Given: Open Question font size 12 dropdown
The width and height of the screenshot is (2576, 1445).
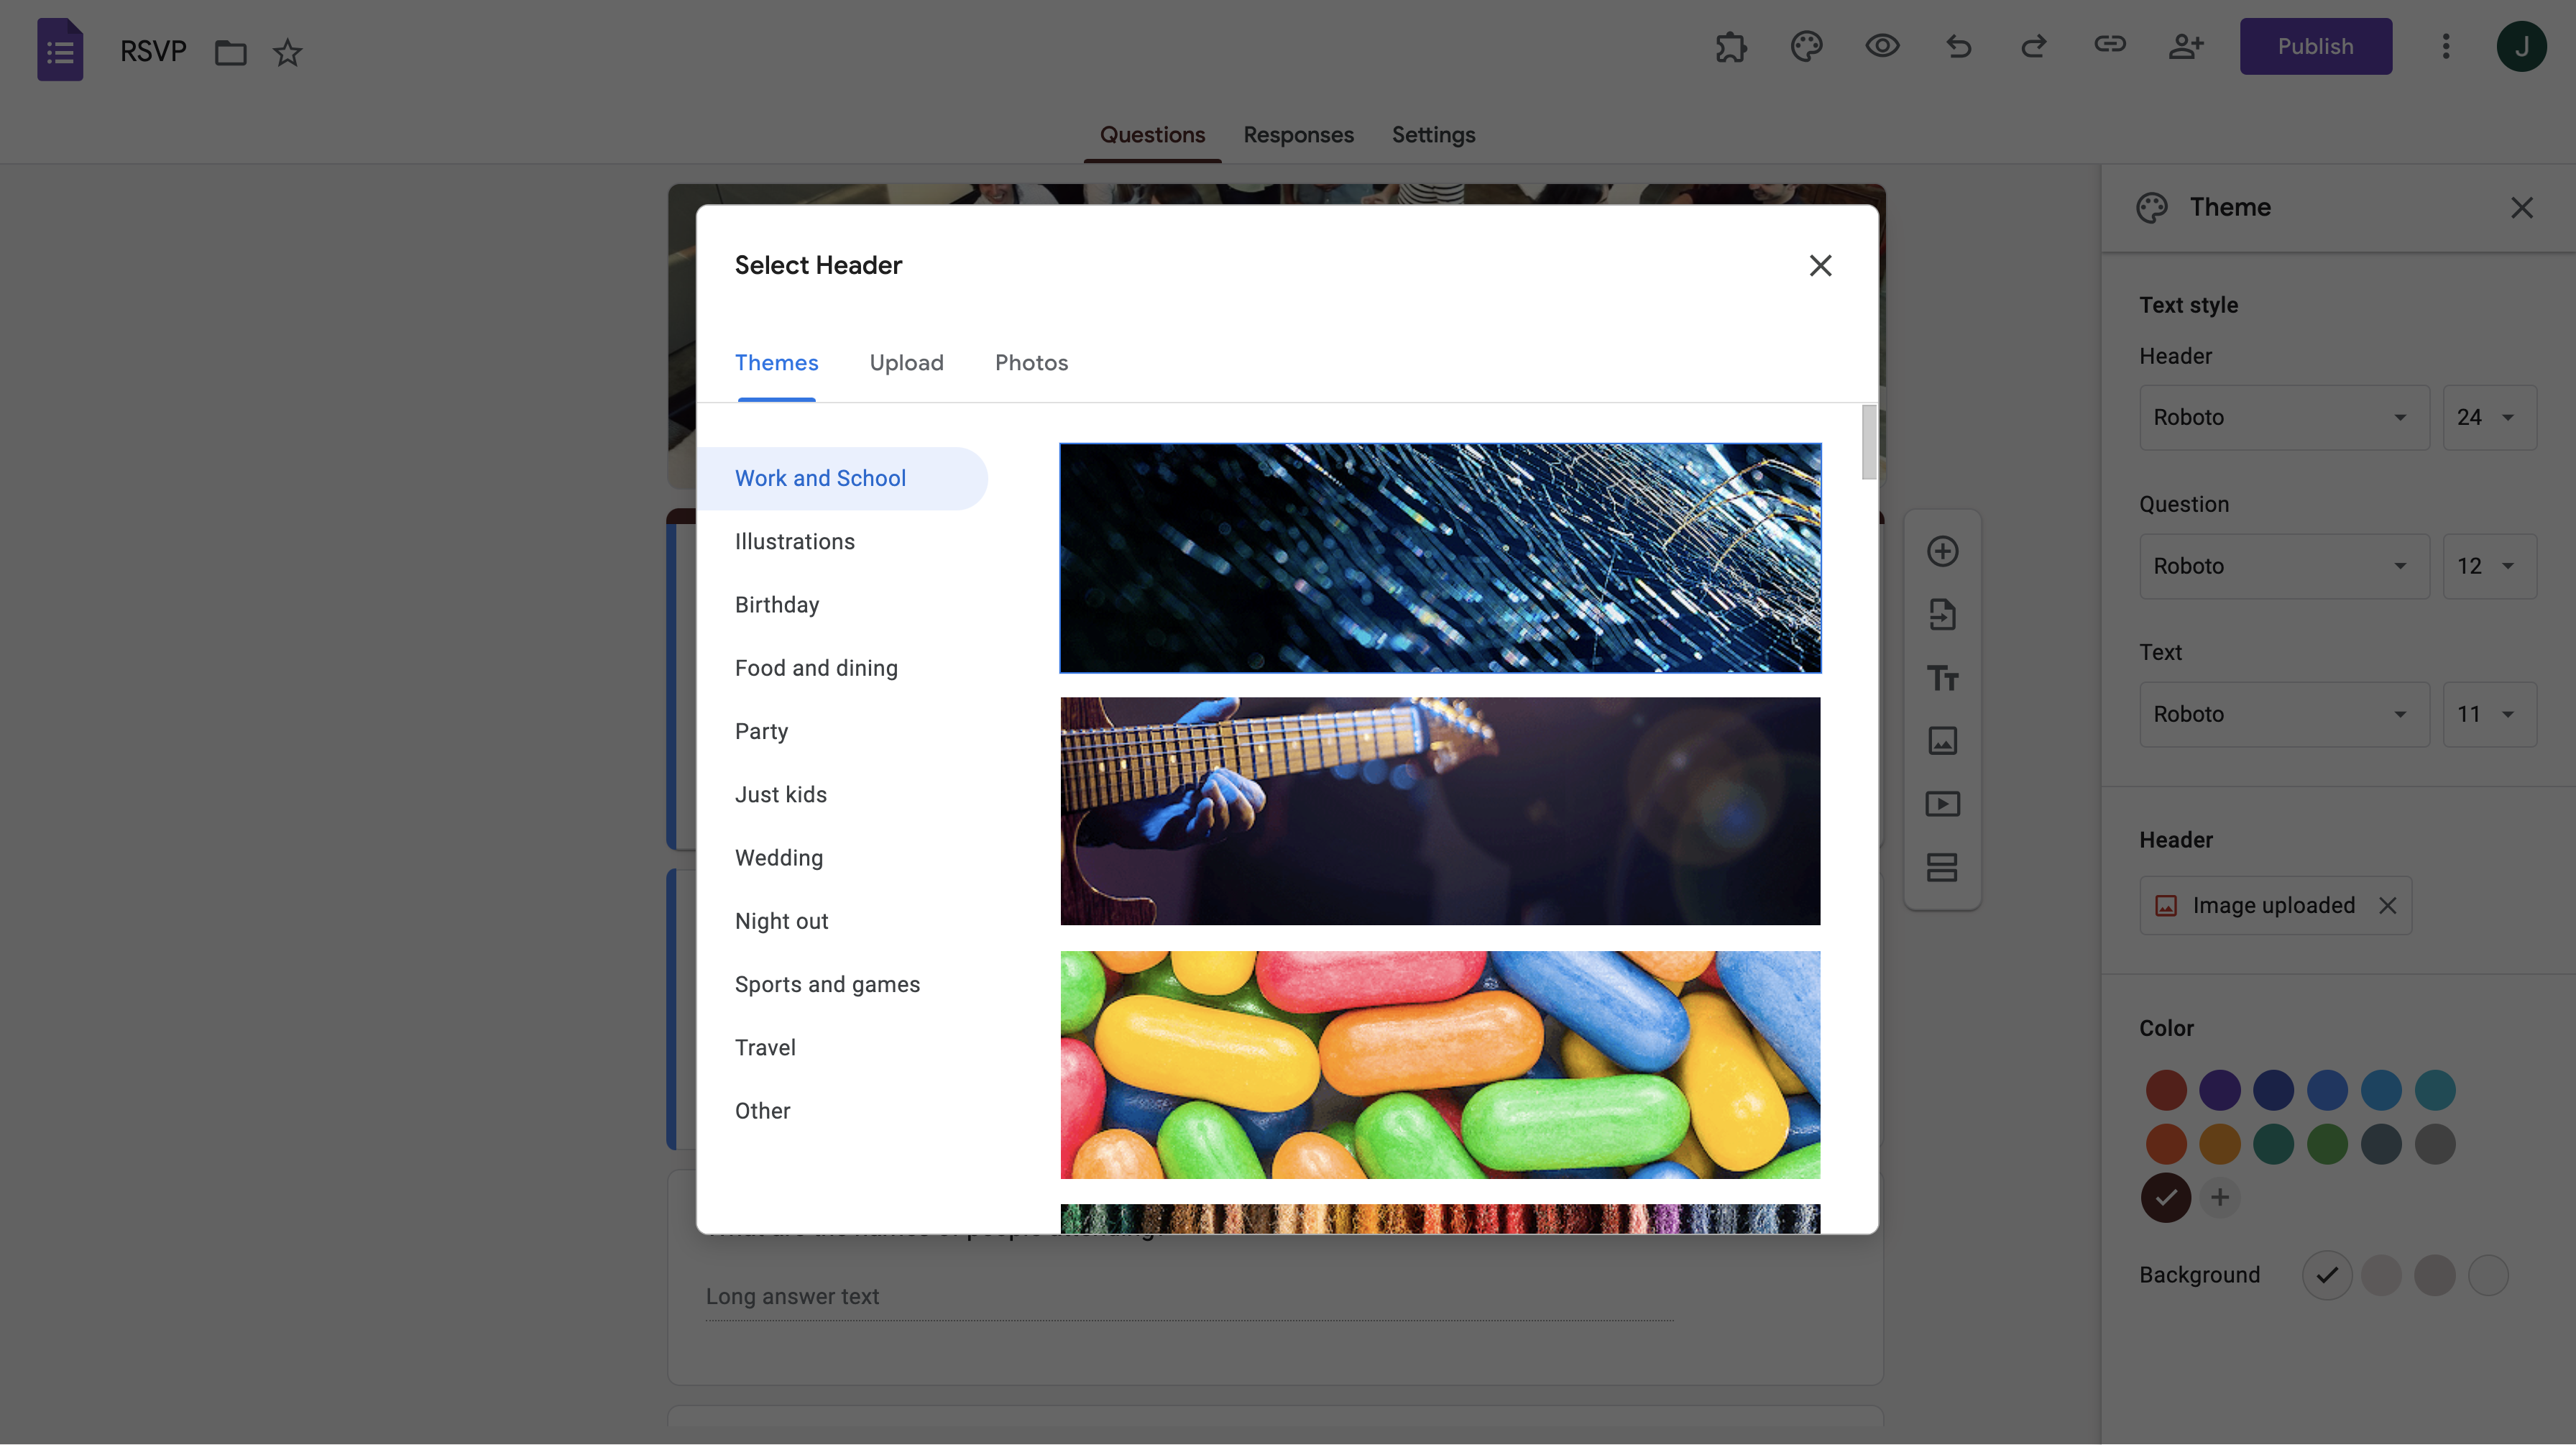Looking at the screenshot, I should pyautogui.click(x=2489, y=566).
